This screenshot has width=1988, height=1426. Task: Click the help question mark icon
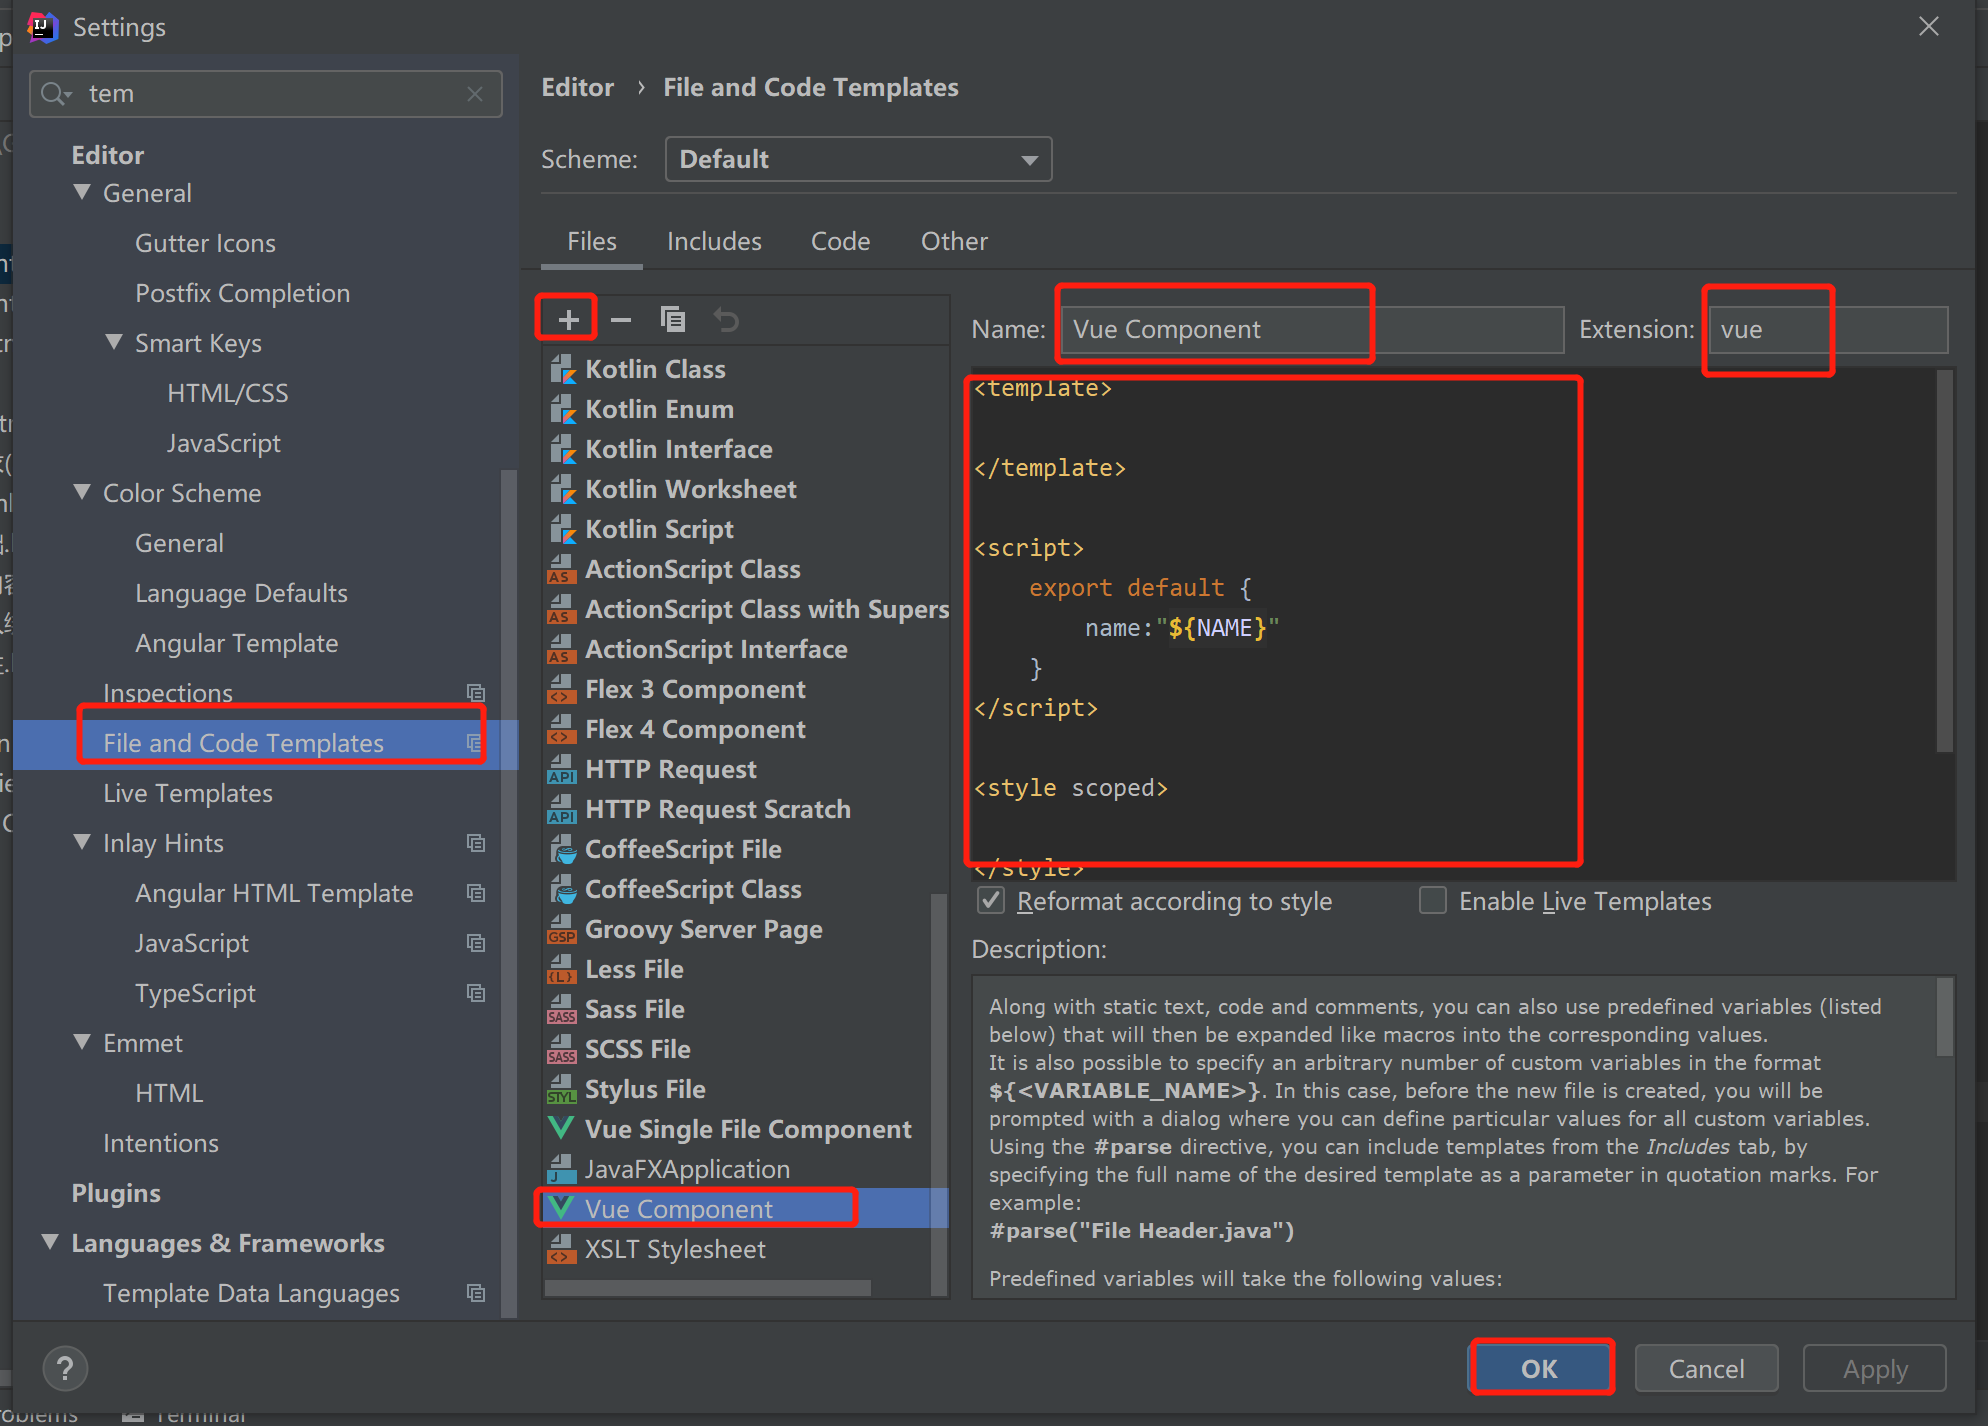click(65, 1368)
